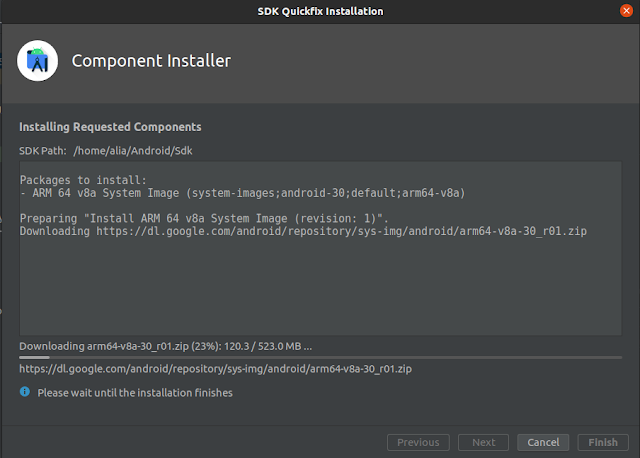Close the SDK Quickfix Installation dialog
640x458 pixels.
click(x=626, y=11)
